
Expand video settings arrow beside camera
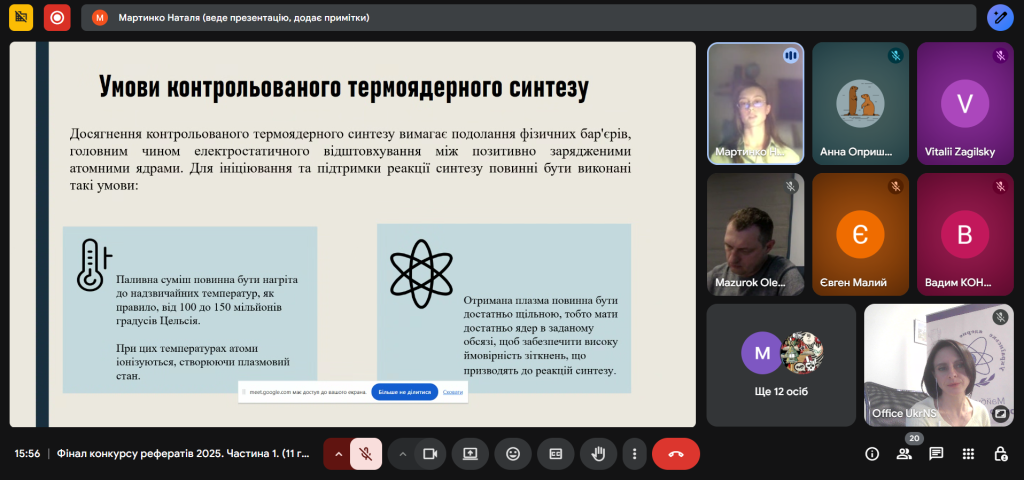click(x=403, y=453)
